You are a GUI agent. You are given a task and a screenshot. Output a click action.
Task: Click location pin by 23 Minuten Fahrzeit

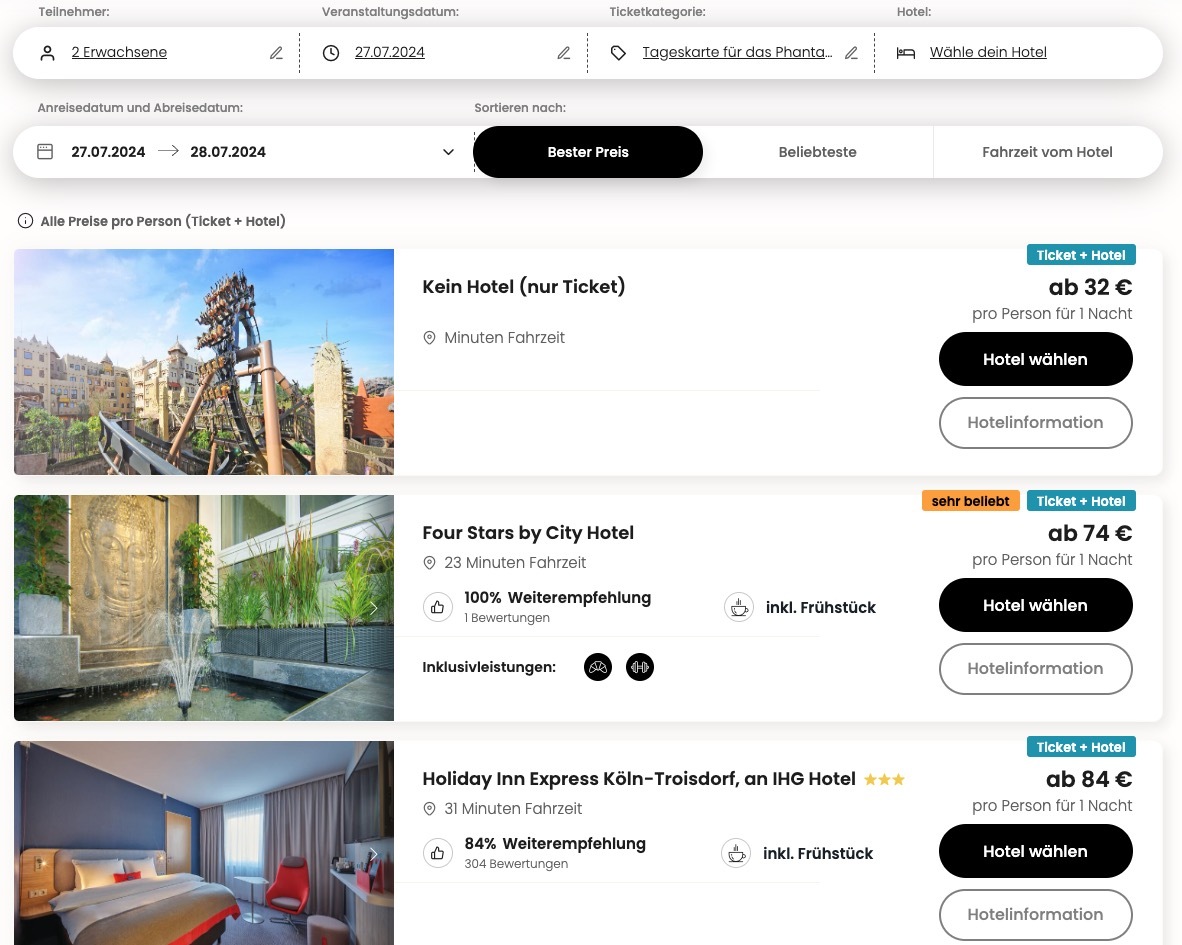429,562
